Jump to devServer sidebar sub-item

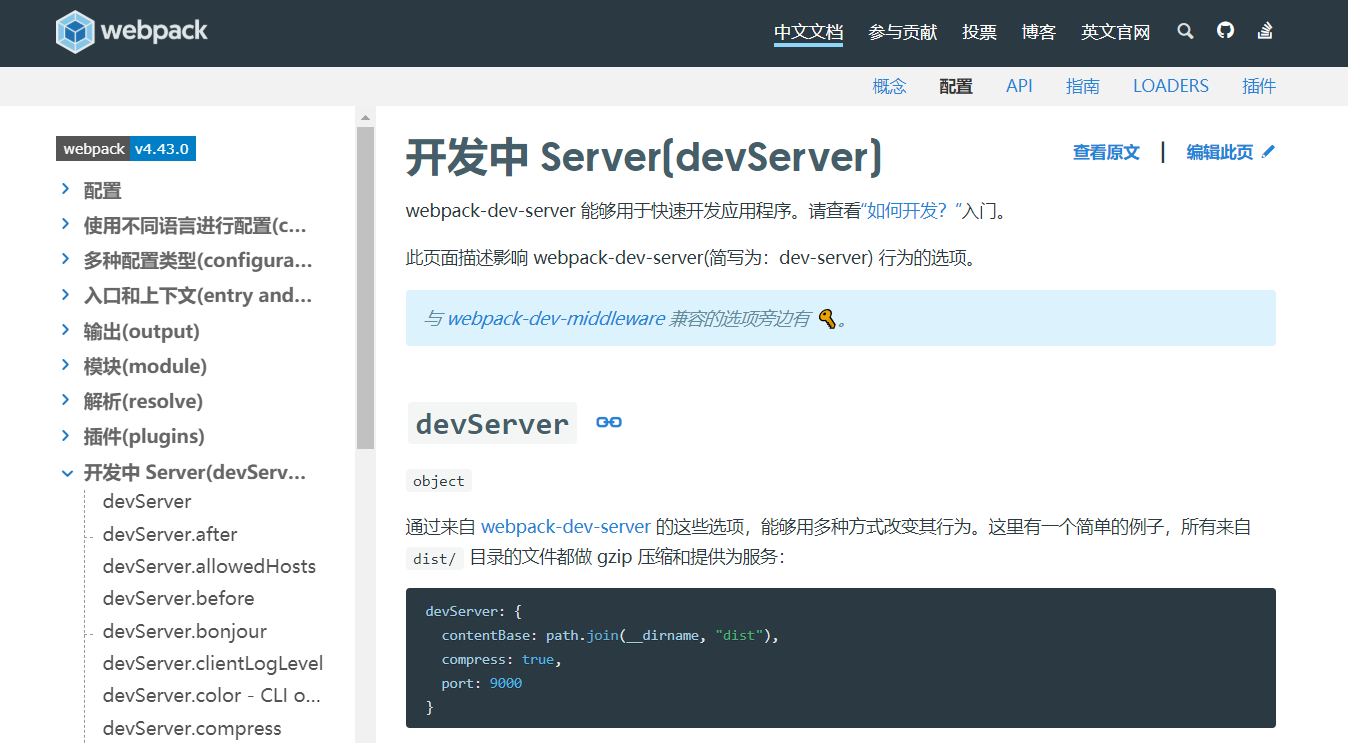[x=147, y=501]
